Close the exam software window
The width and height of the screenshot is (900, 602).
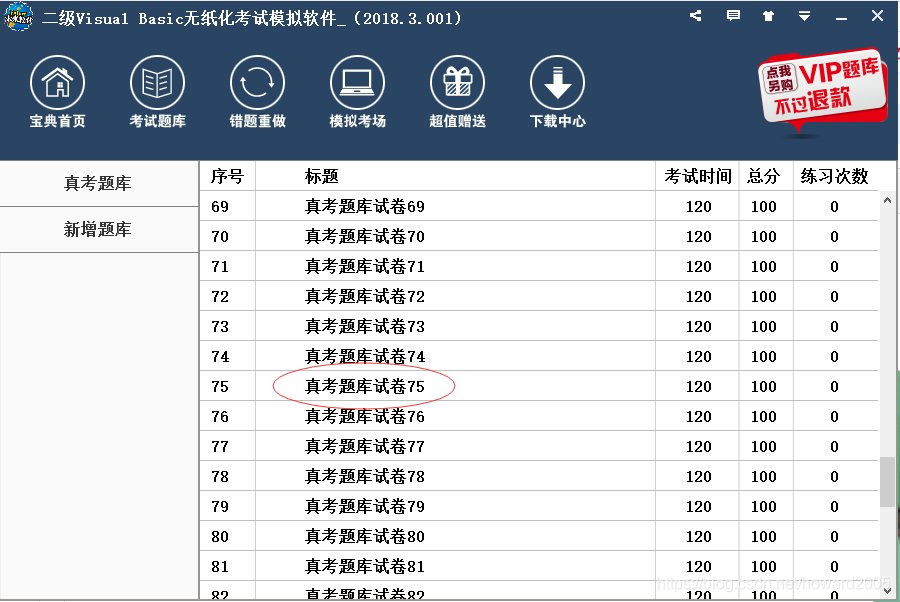coord(877,16)
